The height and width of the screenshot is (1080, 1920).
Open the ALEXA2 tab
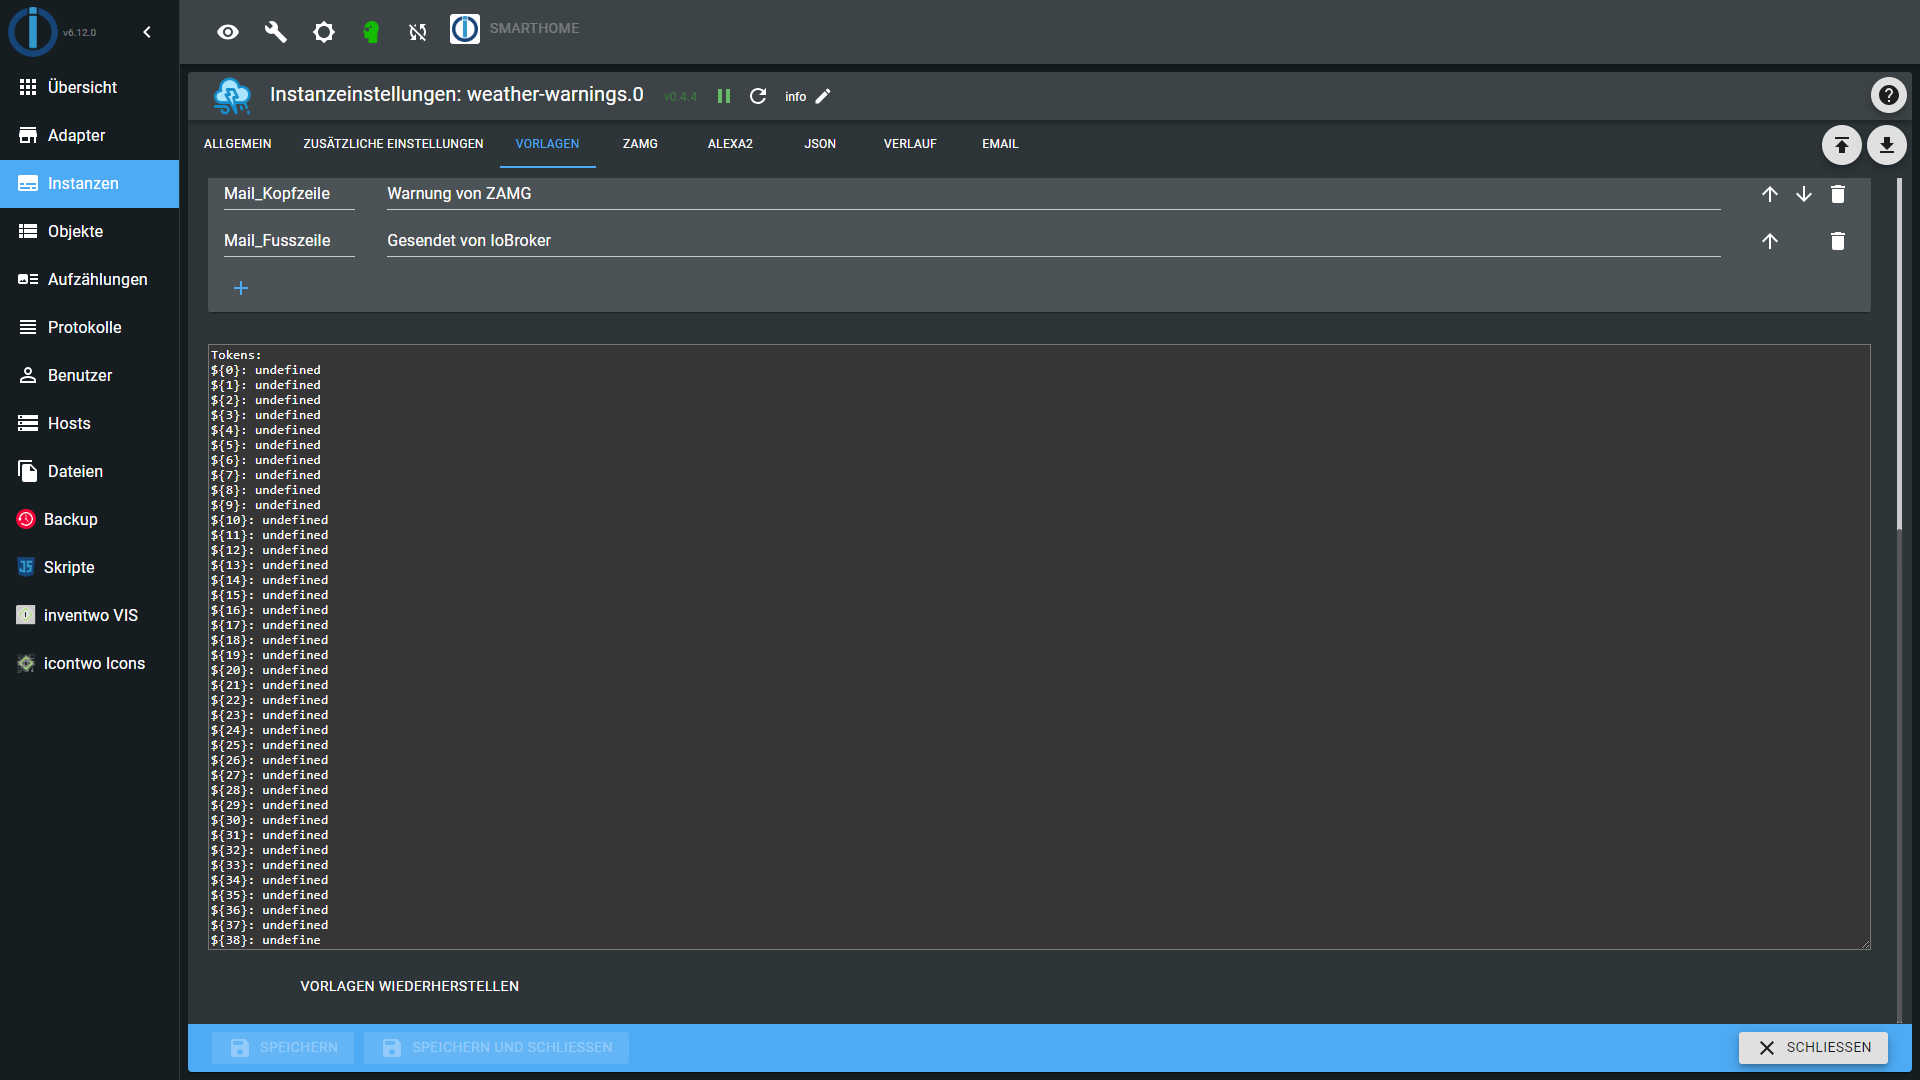730,144
